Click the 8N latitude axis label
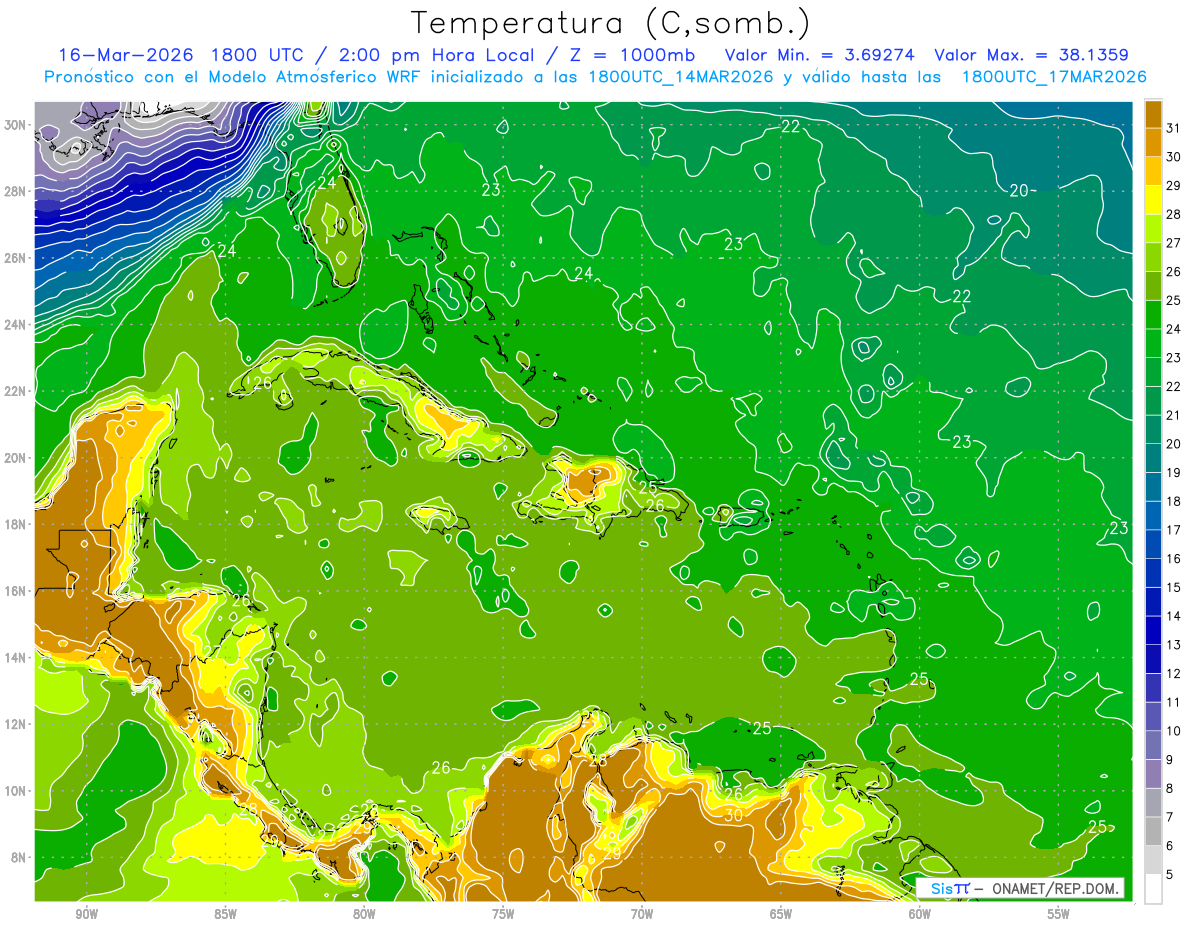1200x927 pixels. [x=16, y=857]
